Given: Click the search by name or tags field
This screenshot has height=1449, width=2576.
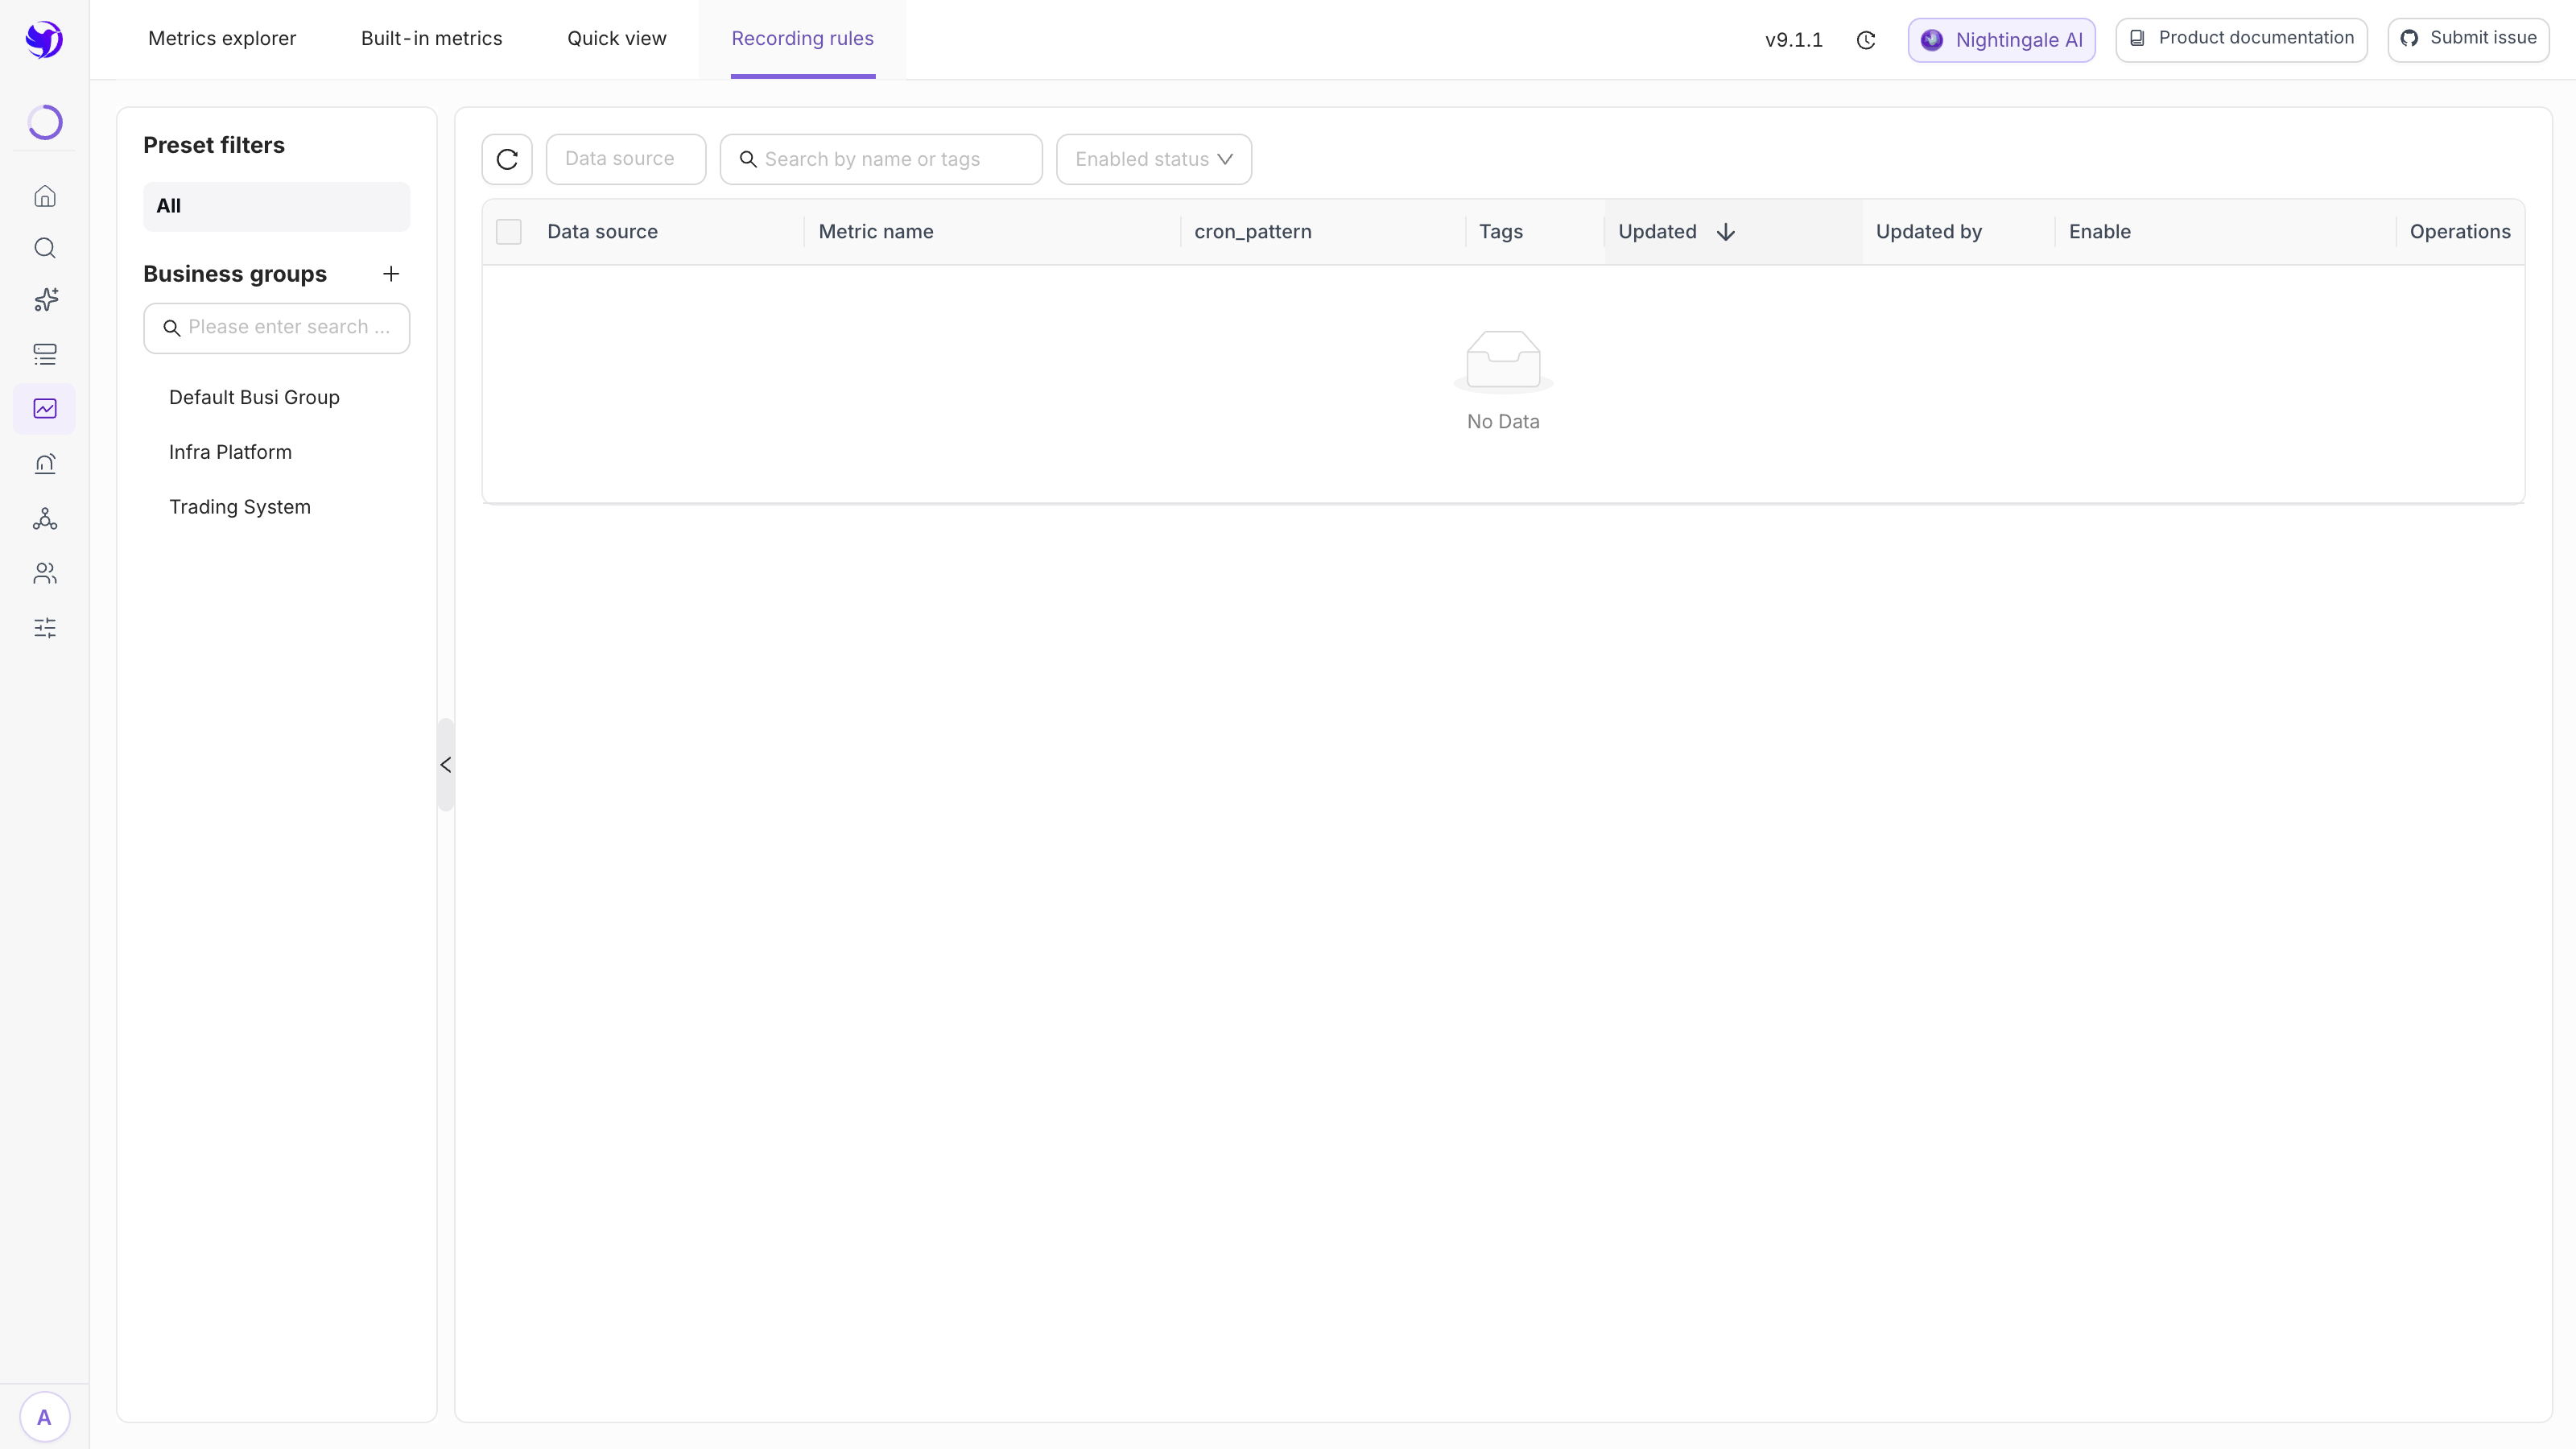Looking at the screenshot, I should click(881, 159).
